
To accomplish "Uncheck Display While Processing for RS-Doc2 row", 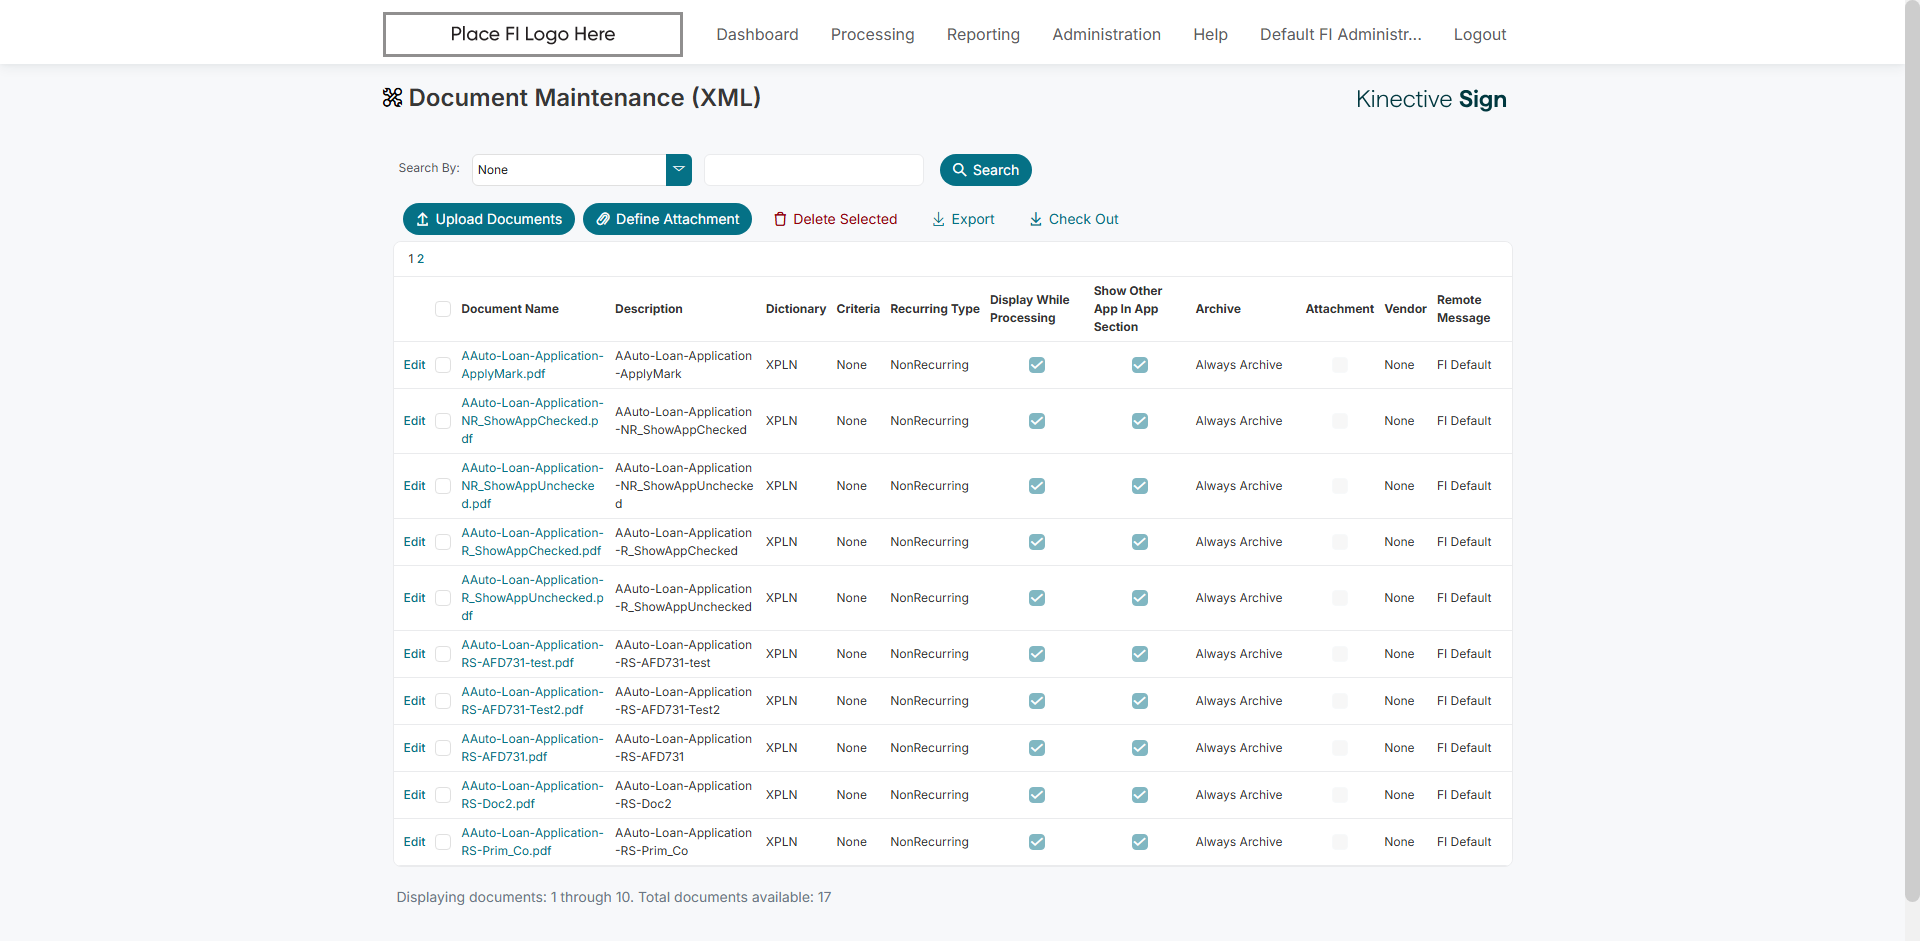I will (x=1037, y=795).
